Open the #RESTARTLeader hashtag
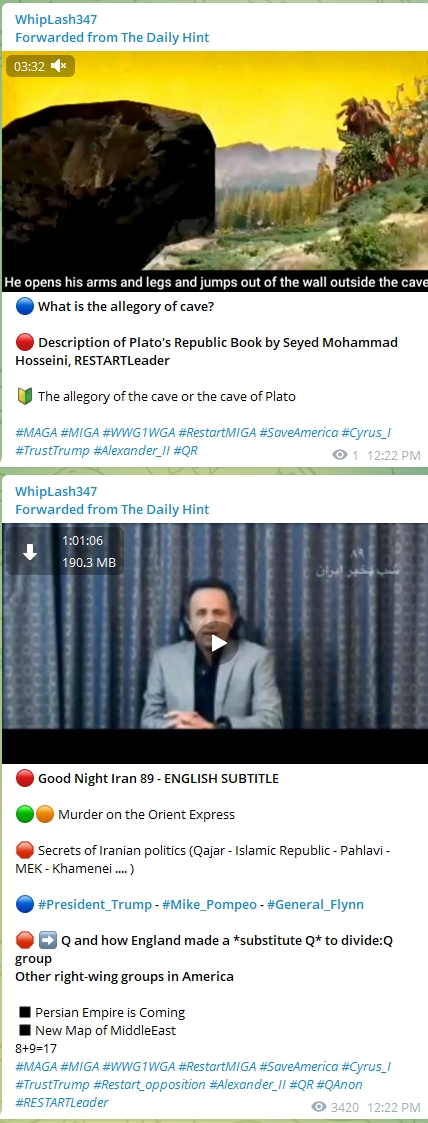Image resolution: width=428 pixels, height=1123 pixels. click(x=62, y=1102)
